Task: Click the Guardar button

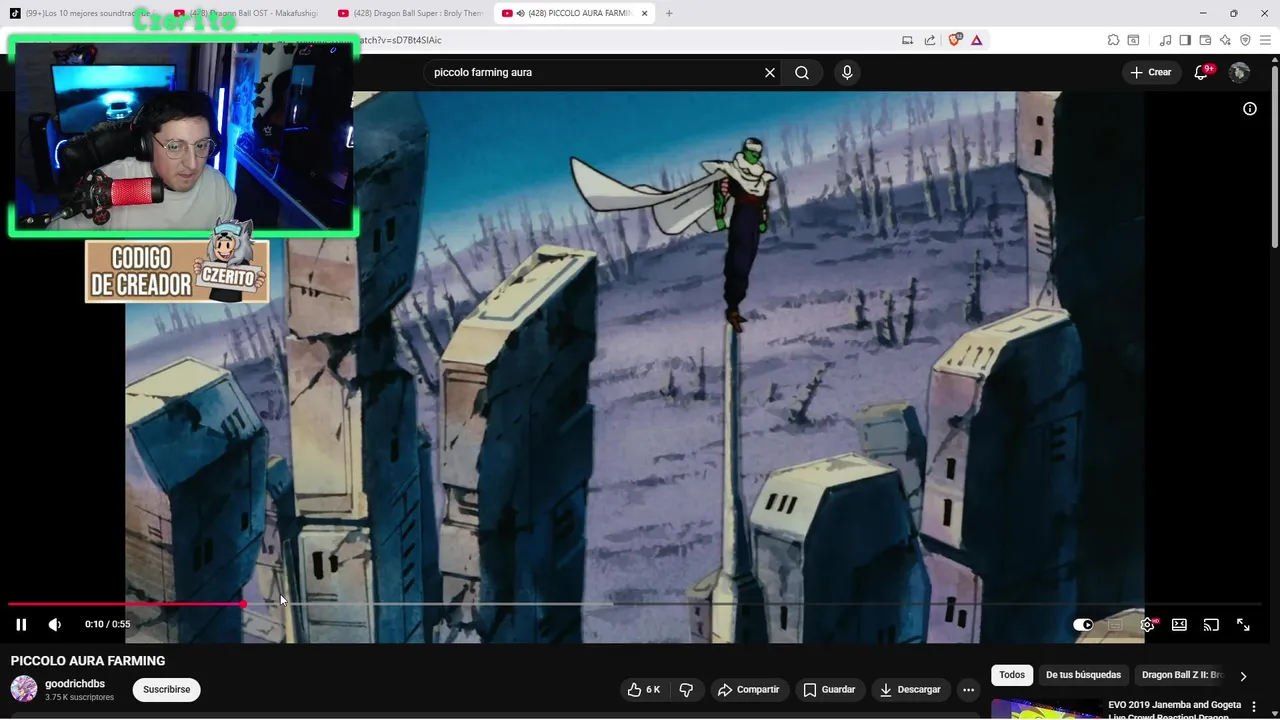Action: pos(829,690)
